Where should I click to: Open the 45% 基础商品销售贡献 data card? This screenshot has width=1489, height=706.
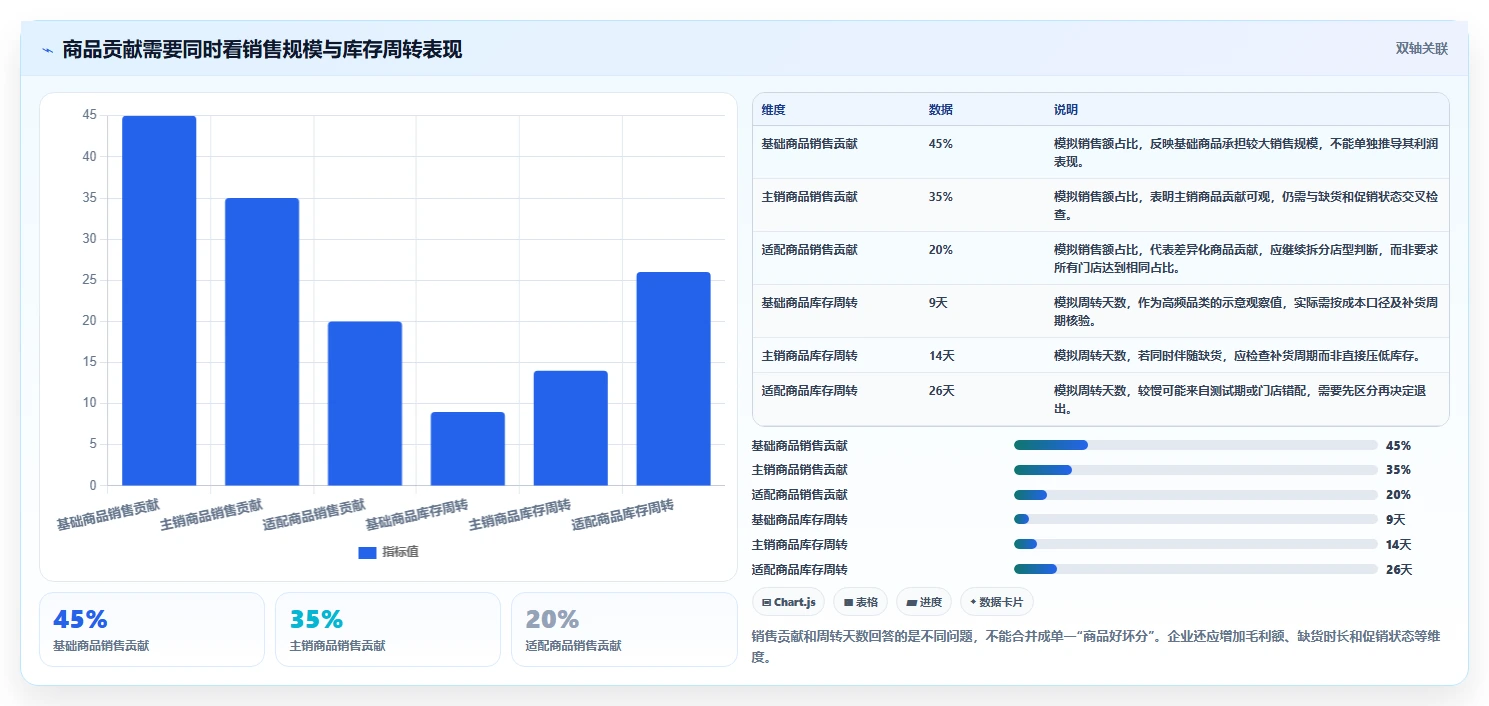click(152, 629)
